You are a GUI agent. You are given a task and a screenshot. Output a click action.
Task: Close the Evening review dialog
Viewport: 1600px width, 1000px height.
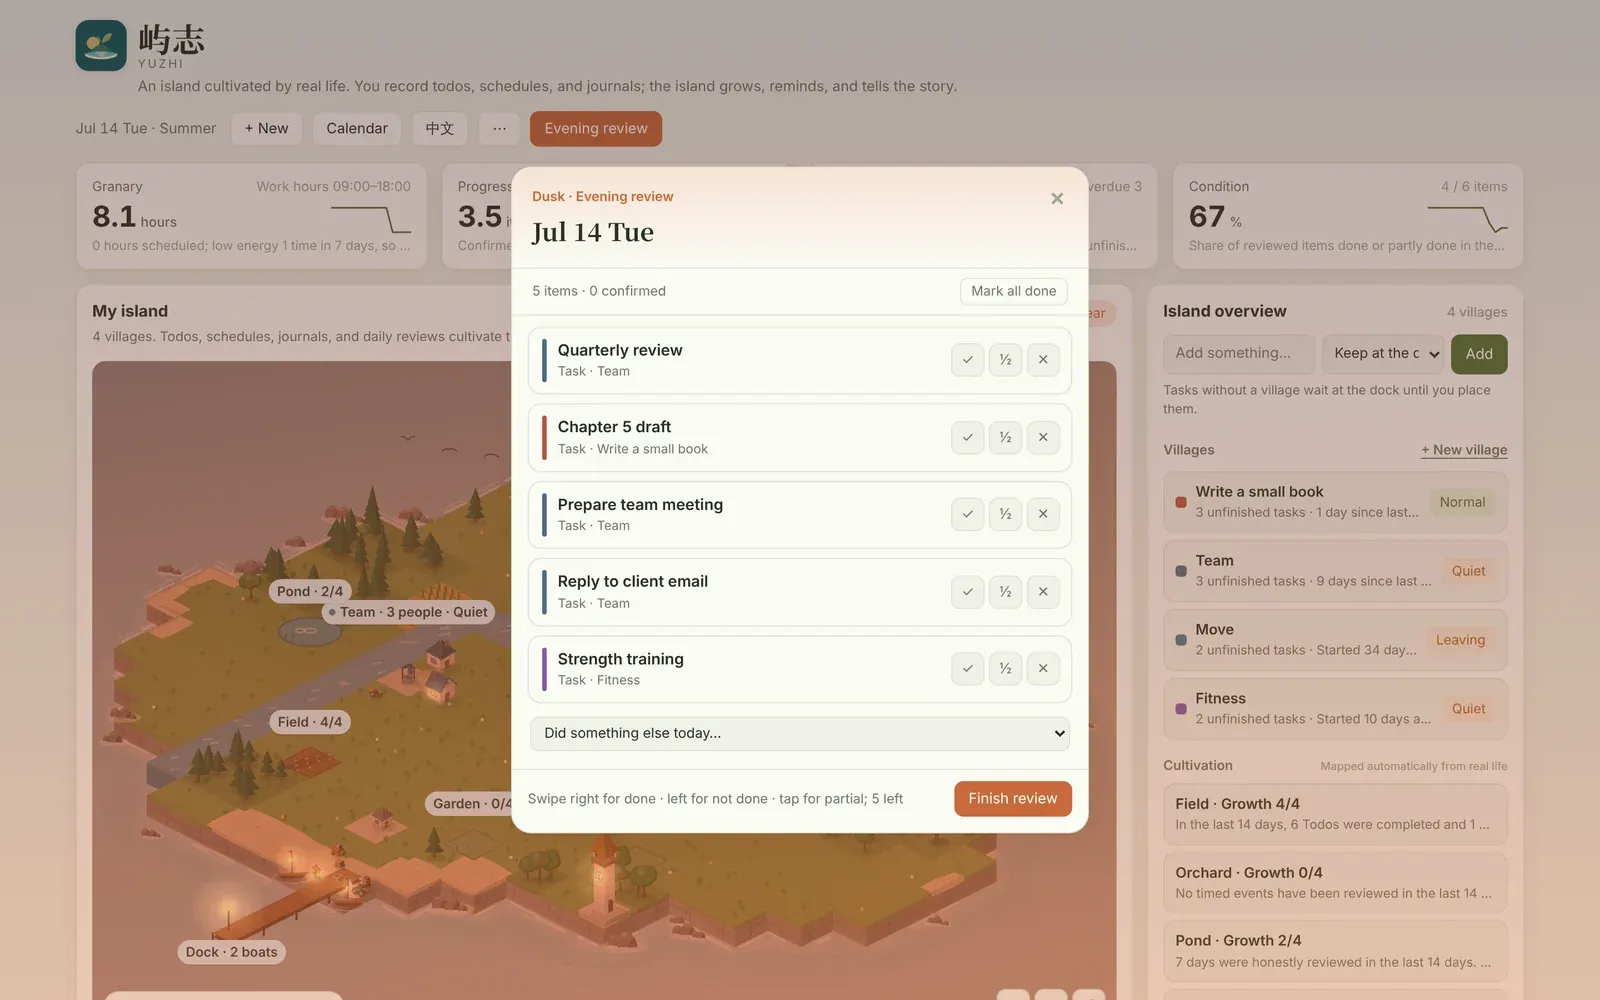(1057, 199)
